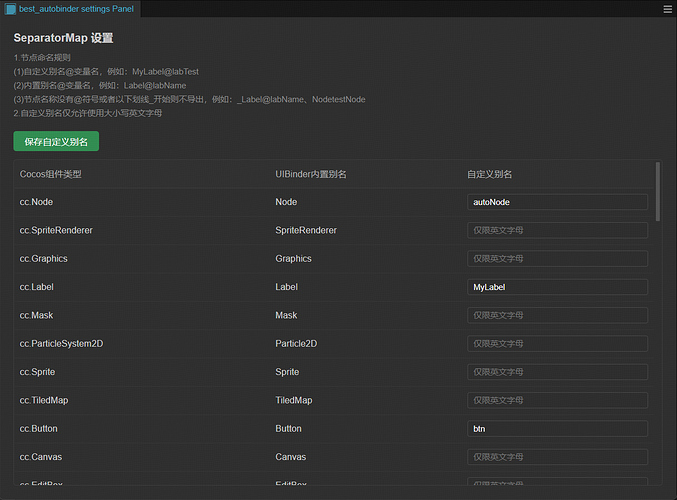677x500 pixels.
Task: Focus the alias field containing btn
Action: coord(557,429)
